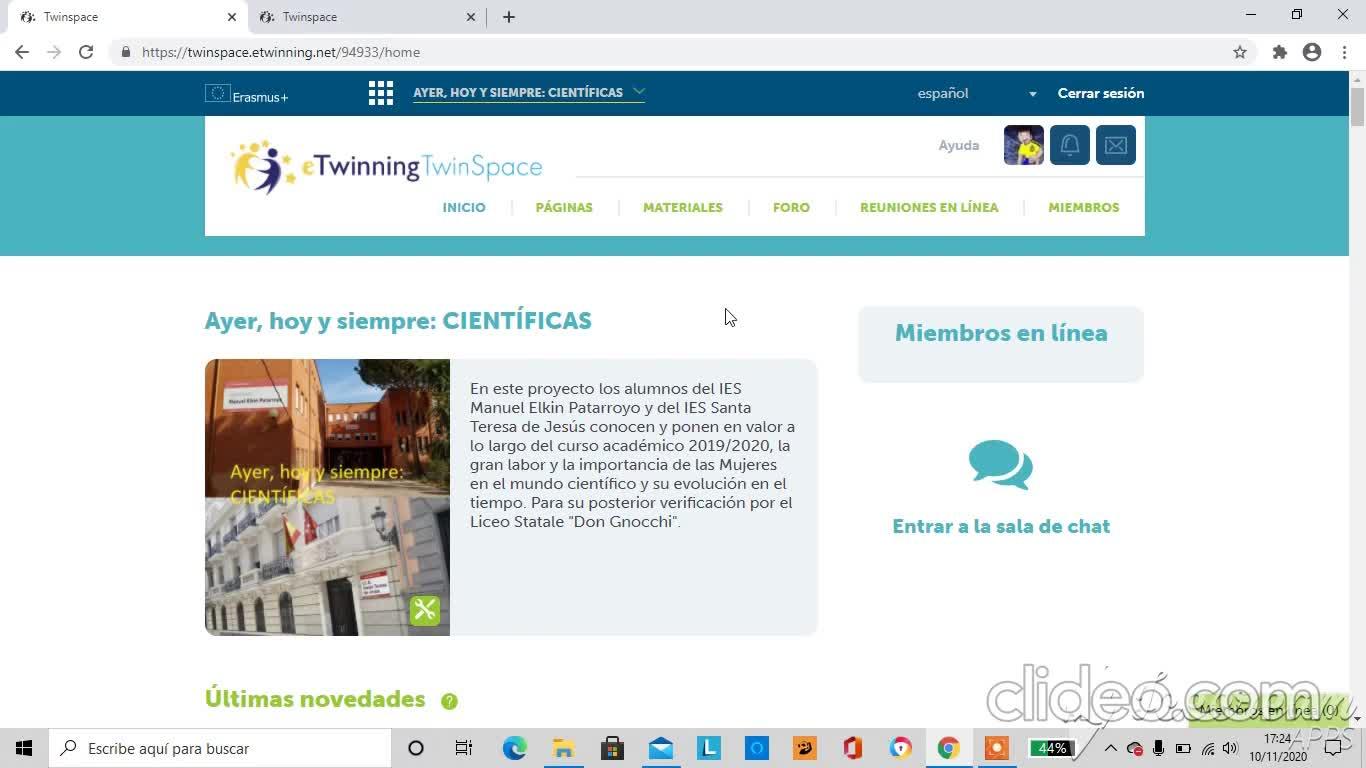1366x768 pixels.
Task: Switch to Google Chrome taskbar icon
Action: pos(948,748)
